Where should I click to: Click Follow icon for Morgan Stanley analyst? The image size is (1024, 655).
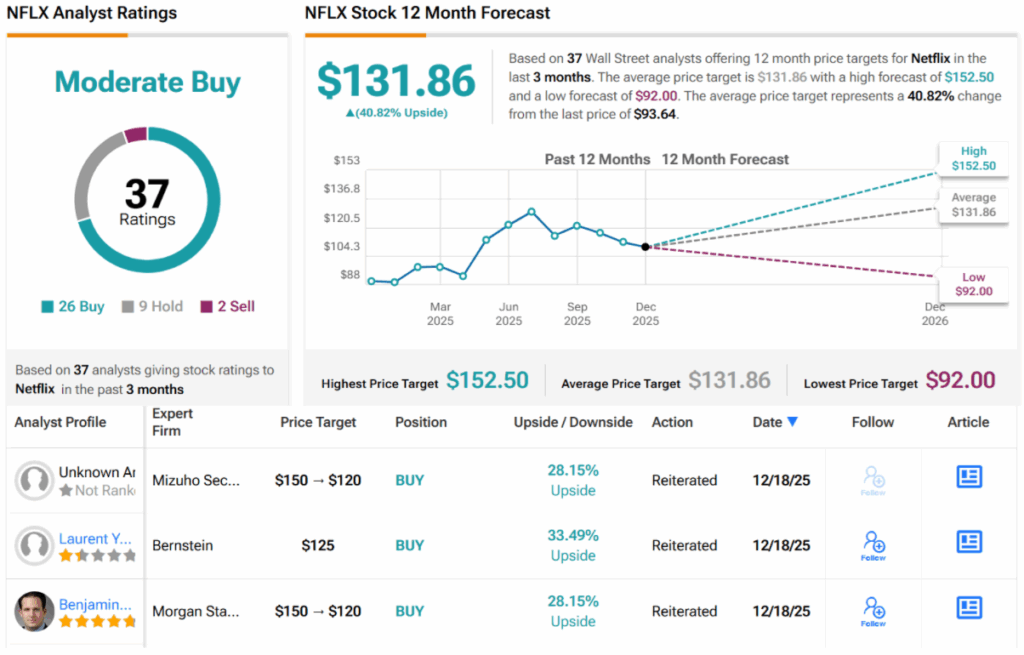[873, 610]
